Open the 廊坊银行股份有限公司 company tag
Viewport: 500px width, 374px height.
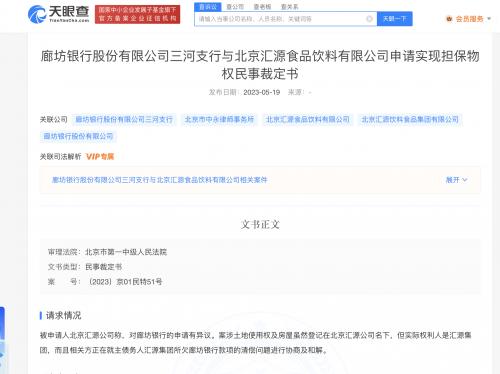78,136
